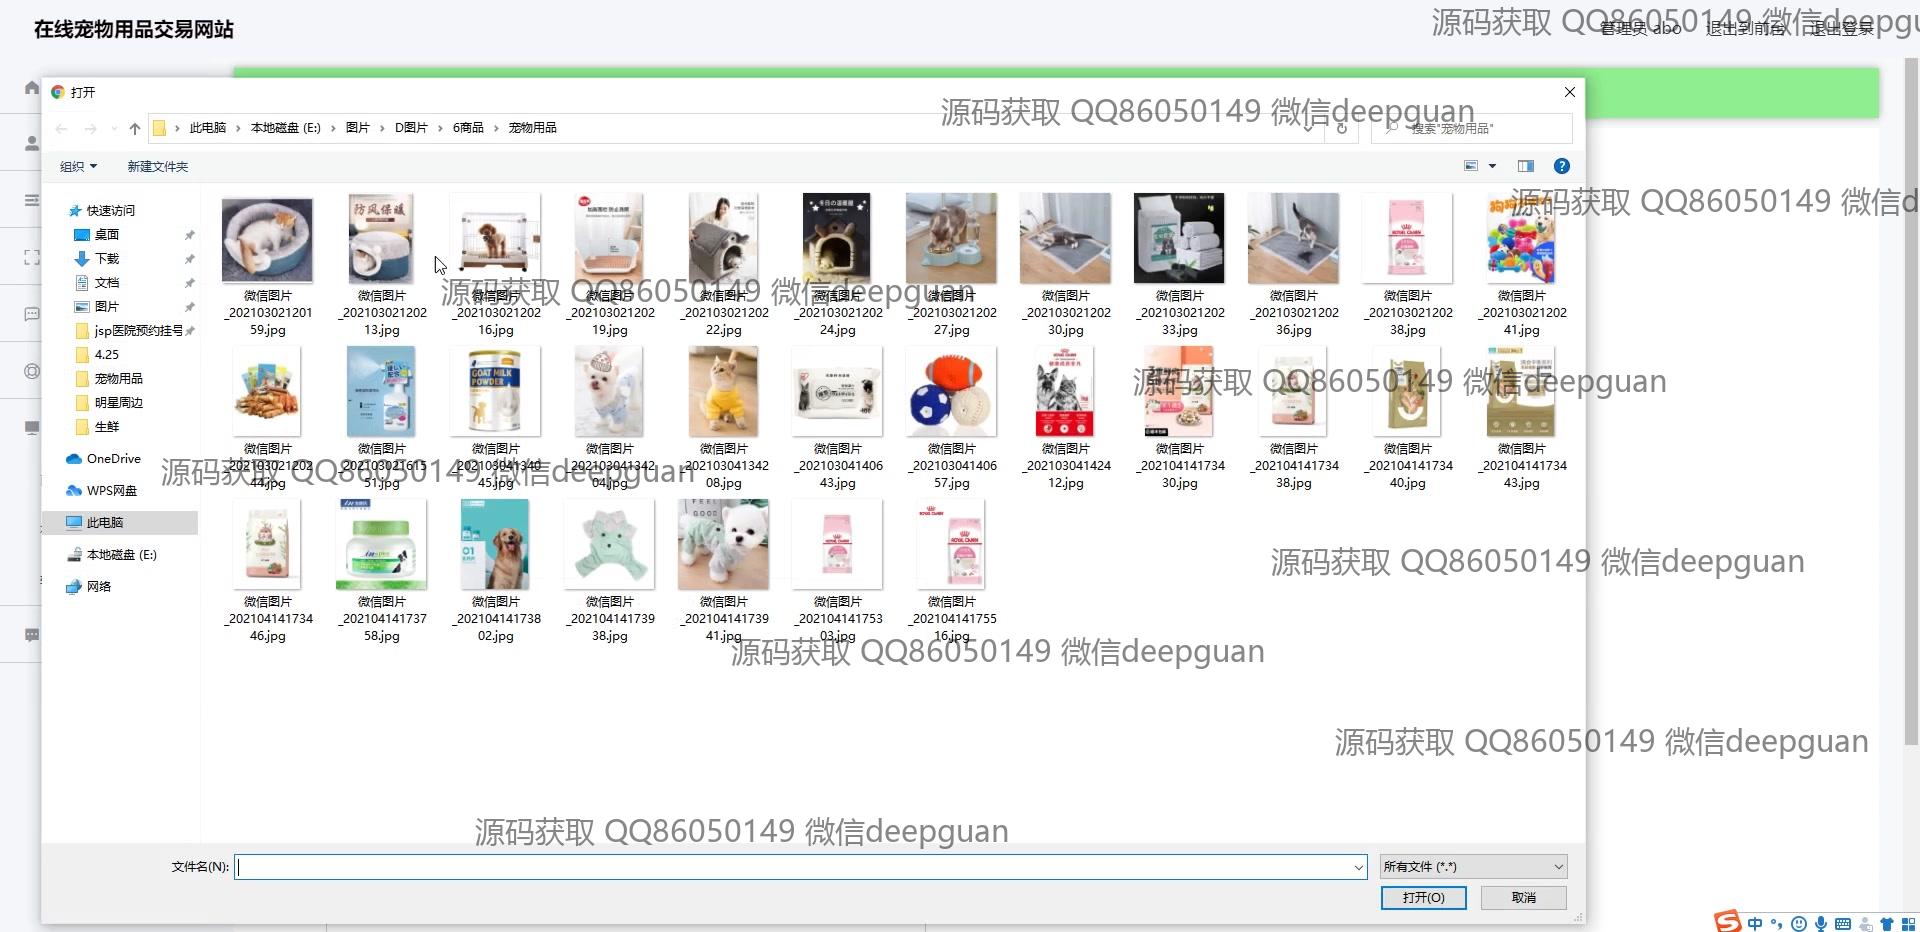Click the home icon in the left website sidebar
1920x932 pixels.
pyautogui.click(x=32, y=88)
